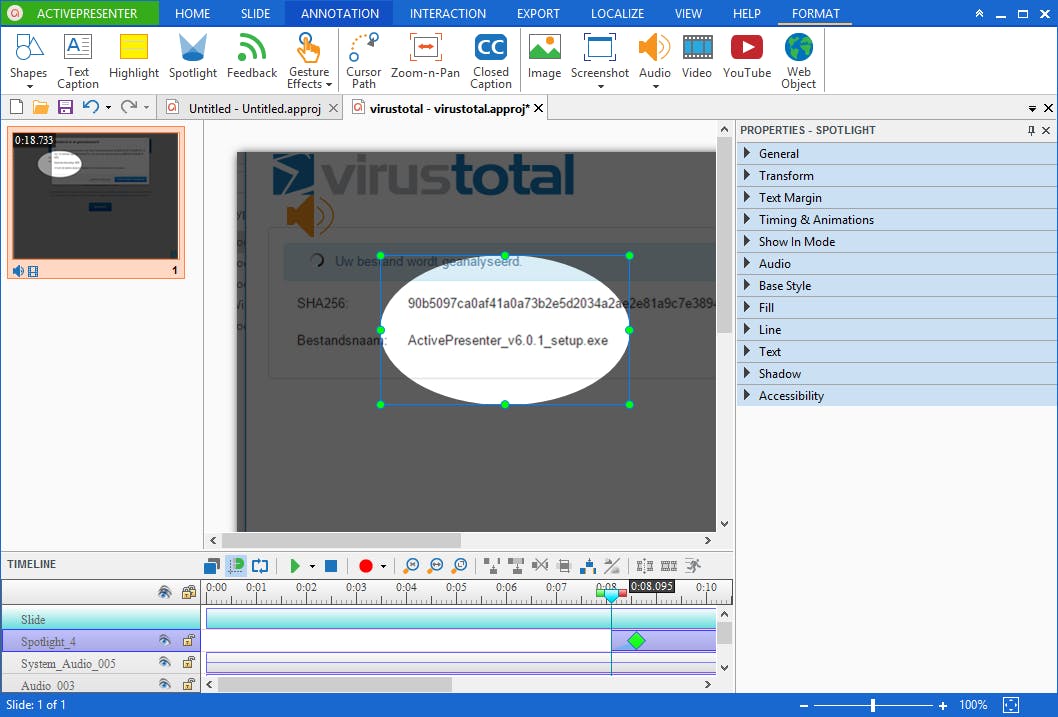The height and width of the screenshot is (717, 1058).
Task: Expand the Shadow properties section
Action: click(x=779, y=374)
